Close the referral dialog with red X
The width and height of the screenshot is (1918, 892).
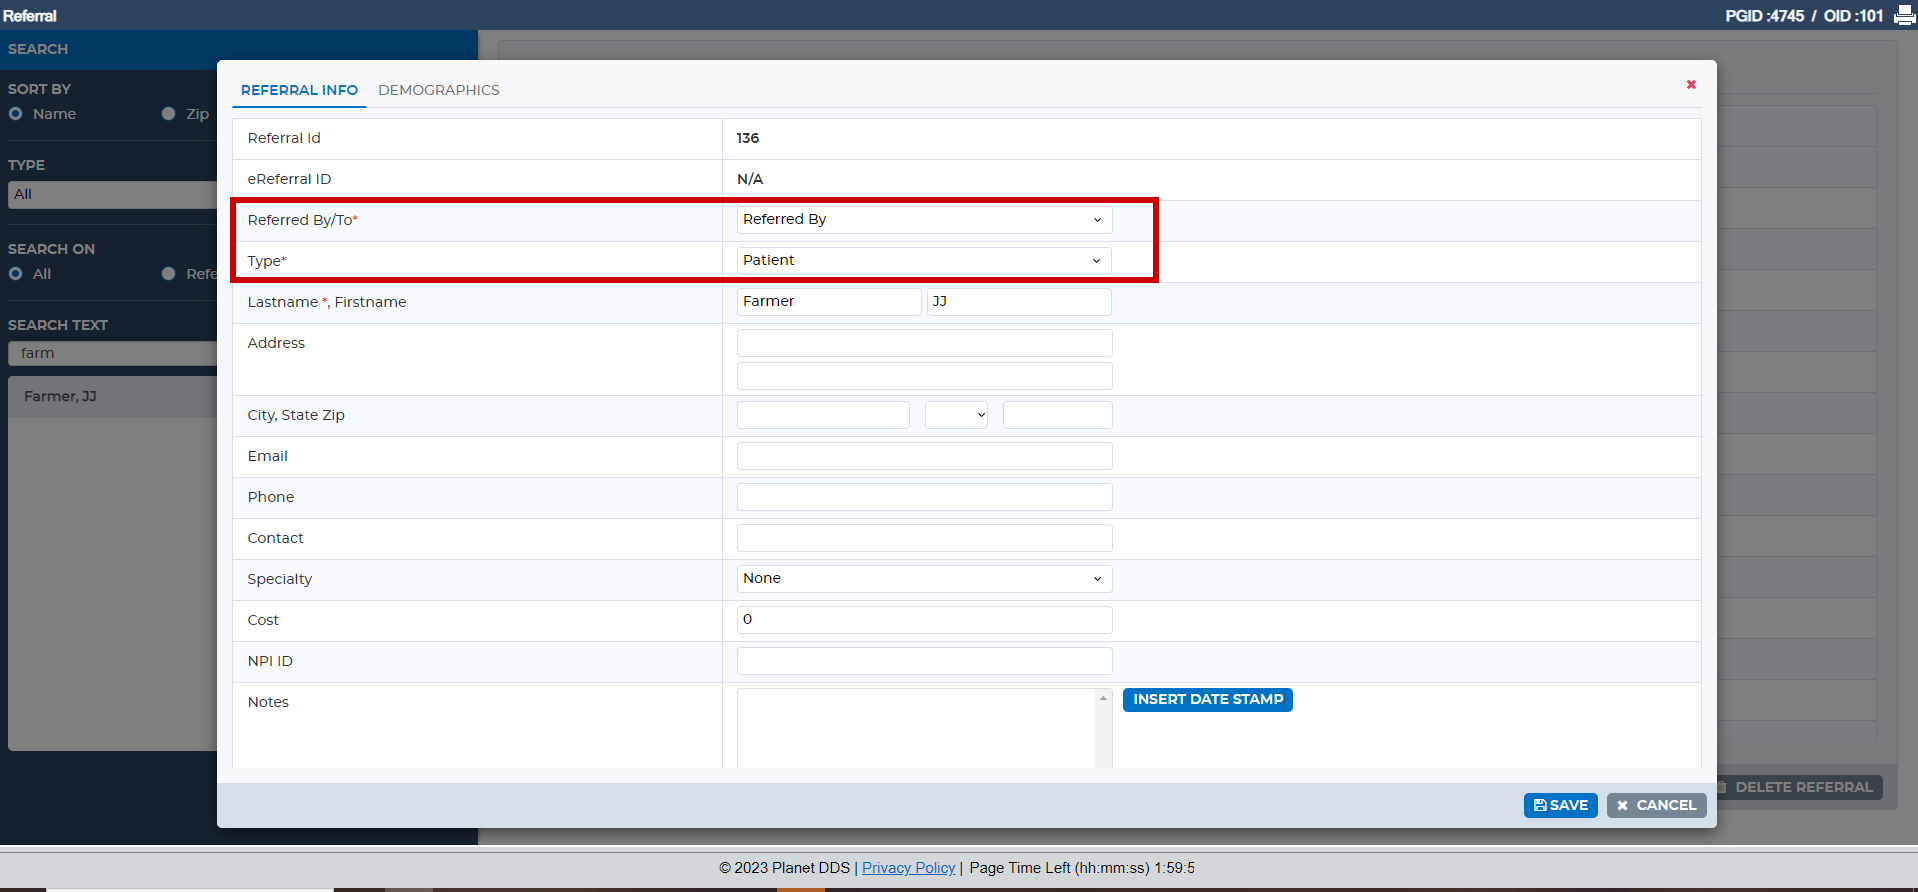coord(1691,85)
